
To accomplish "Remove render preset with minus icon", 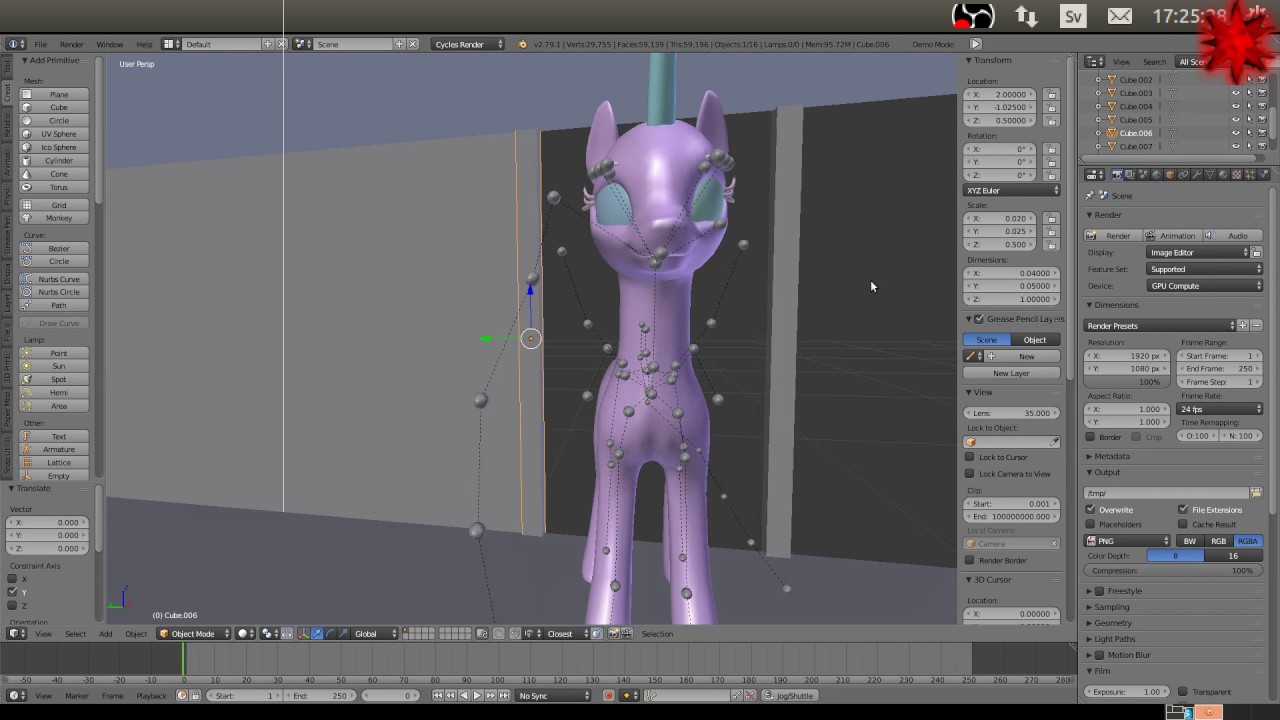I will [x=1256, y=326].
